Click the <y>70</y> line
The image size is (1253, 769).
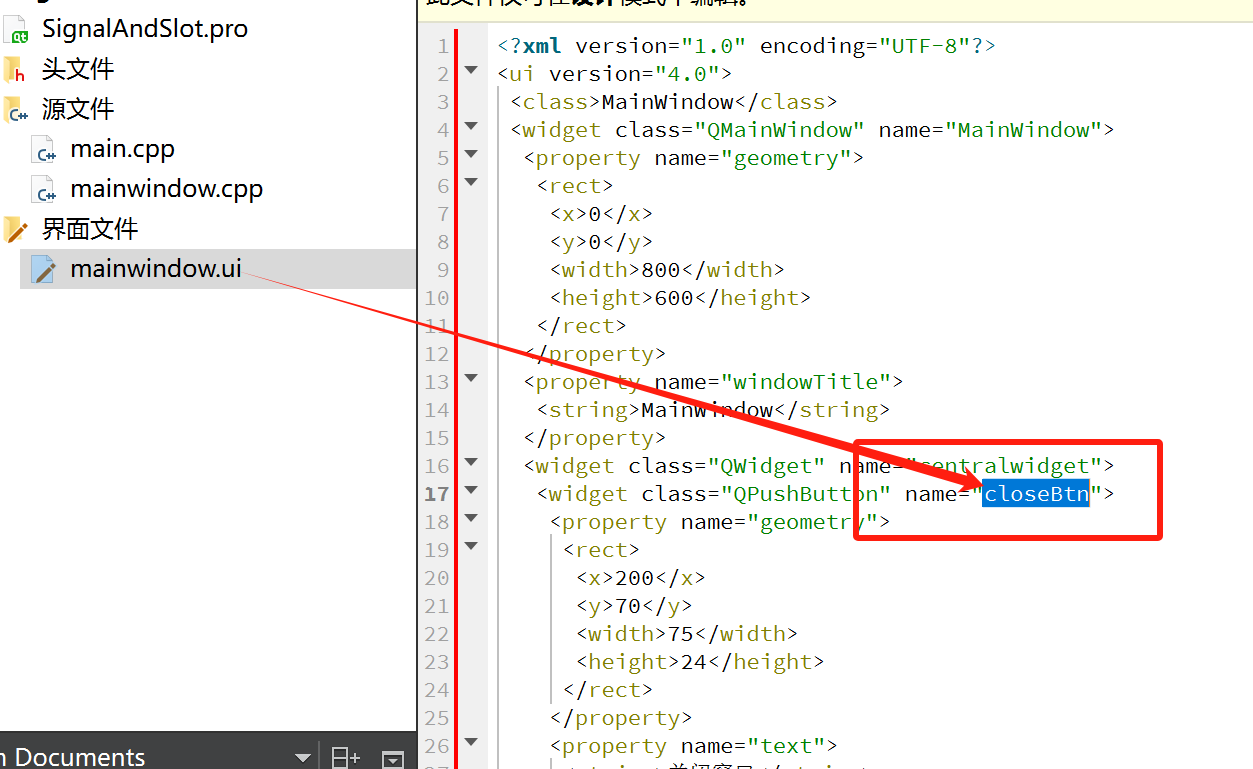click(x=634, y=605)
